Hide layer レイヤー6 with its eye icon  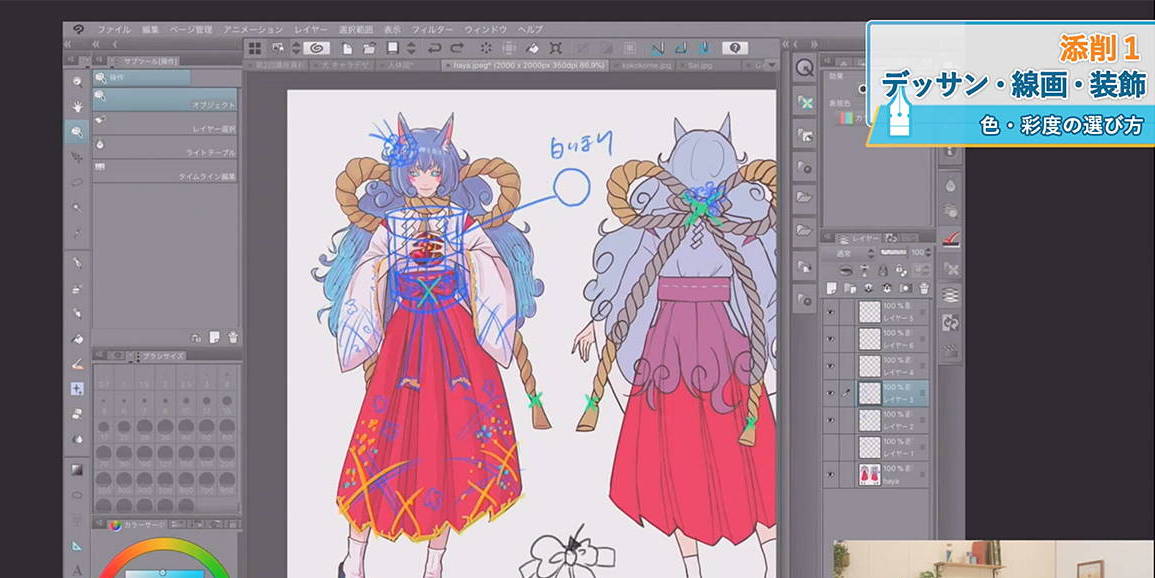(831, 339)
